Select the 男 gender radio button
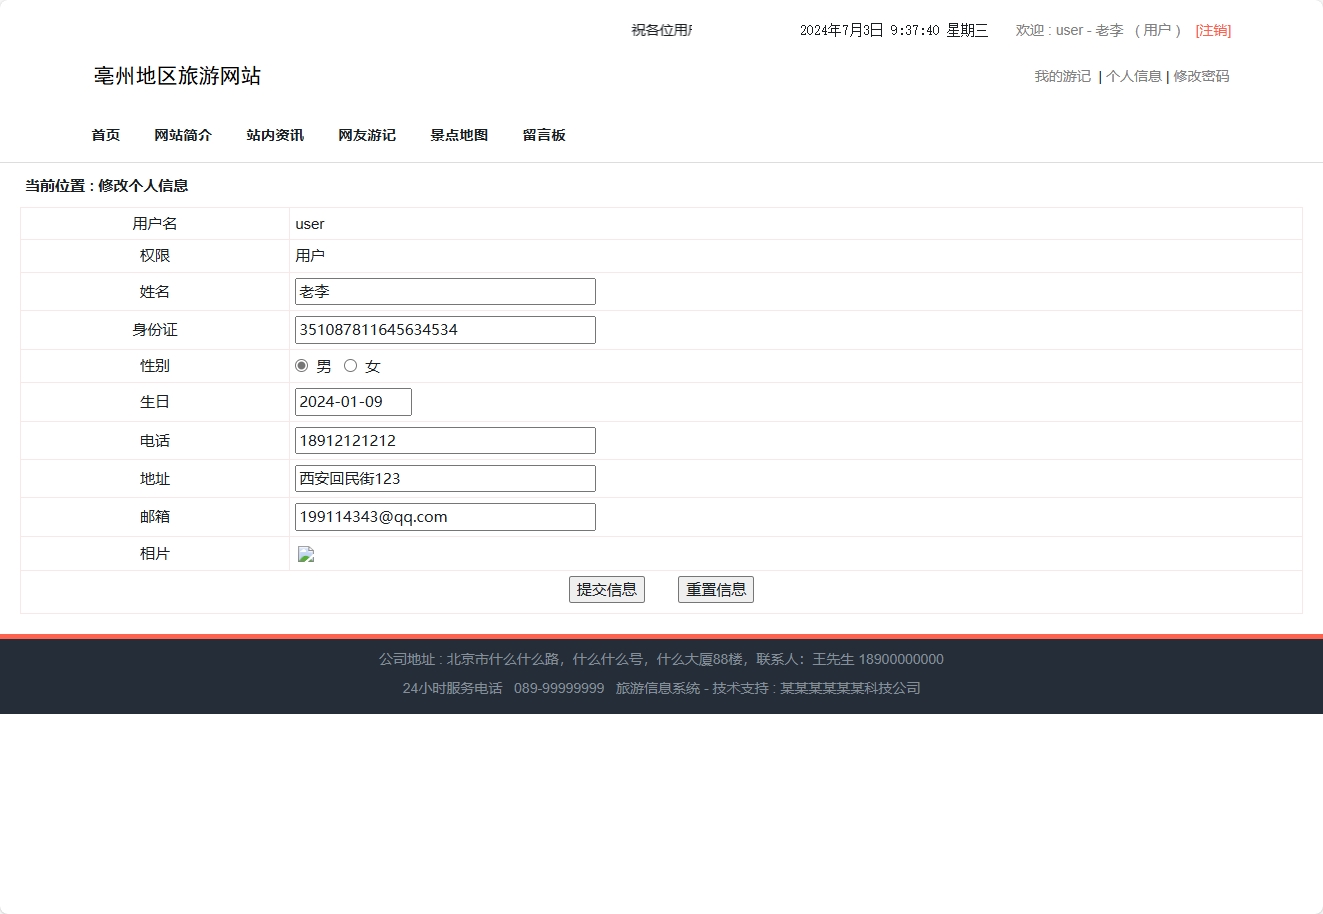The image size is (1323, 914). click(301, 365)
